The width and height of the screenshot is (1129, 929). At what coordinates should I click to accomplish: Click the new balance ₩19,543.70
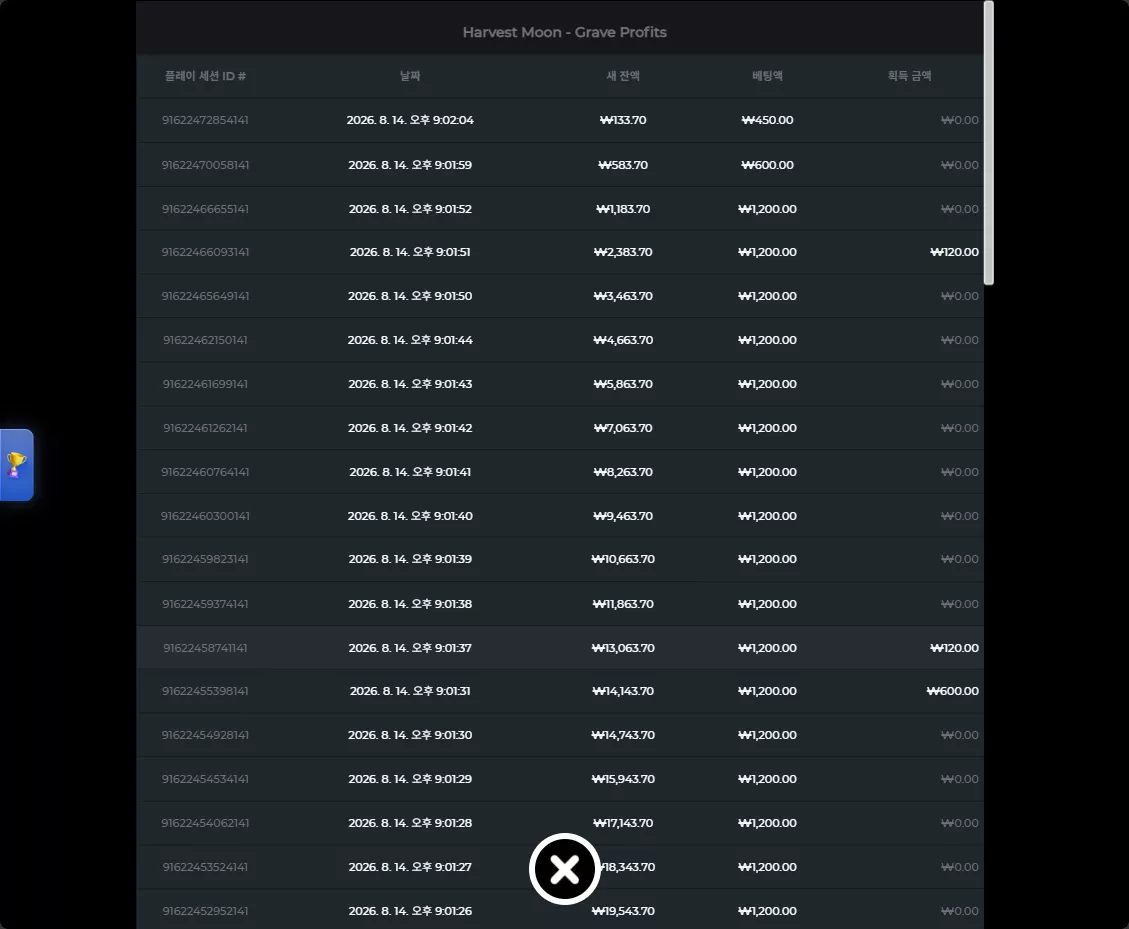click(623, 910)
